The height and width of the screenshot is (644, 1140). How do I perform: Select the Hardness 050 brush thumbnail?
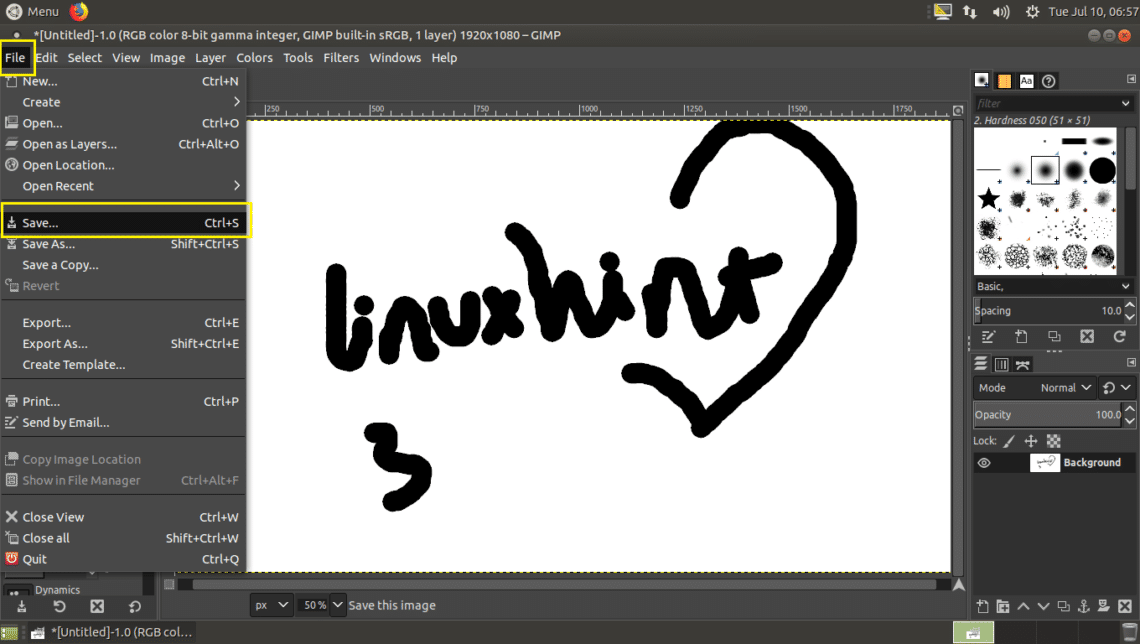click(x=1045, y=170)
